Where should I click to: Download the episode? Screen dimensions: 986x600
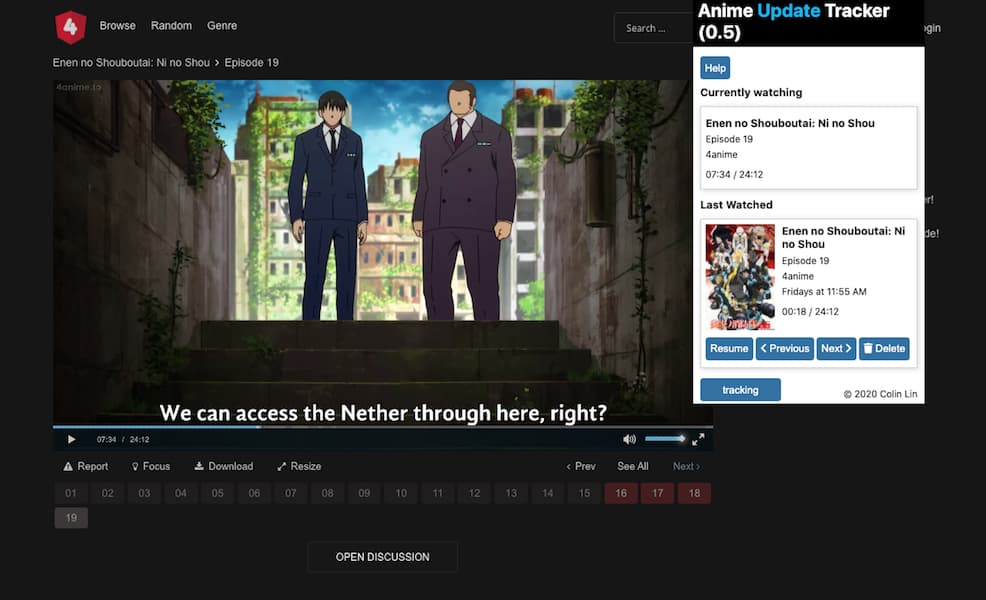pos(223,466)
